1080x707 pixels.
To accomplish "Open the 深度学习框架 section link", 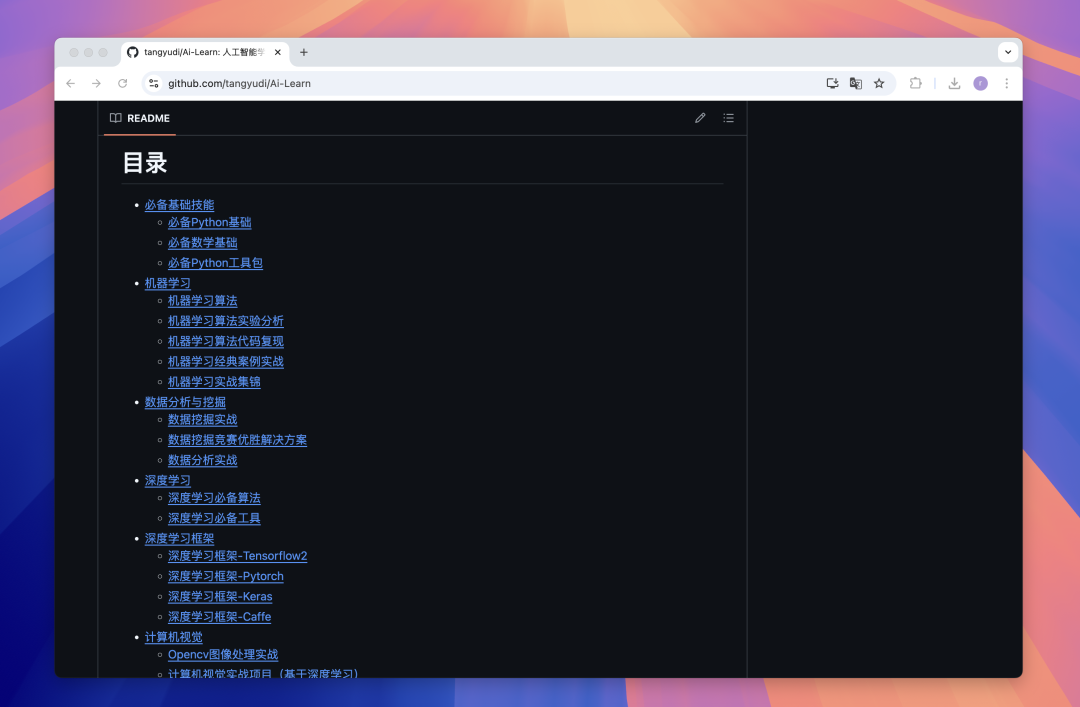I will click(179, 538).
